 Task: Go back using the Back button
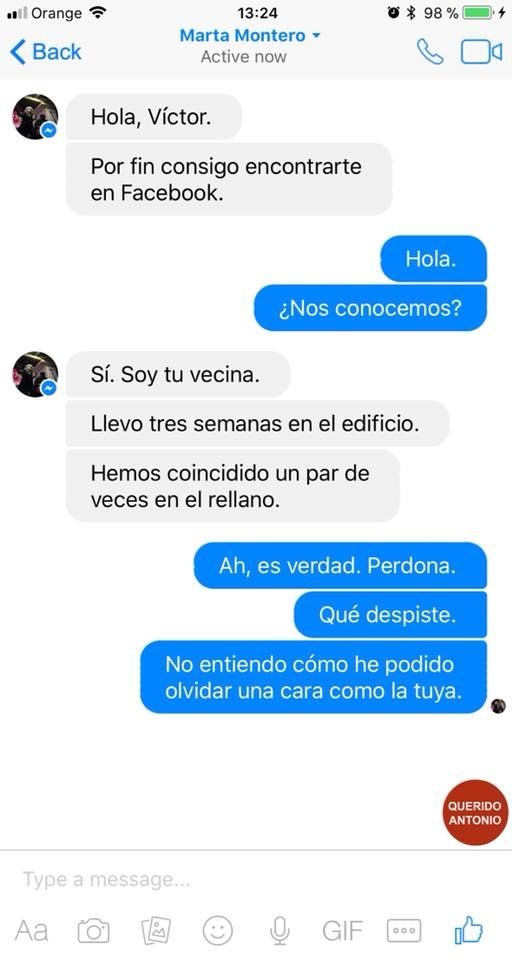[x=46, y=52]
